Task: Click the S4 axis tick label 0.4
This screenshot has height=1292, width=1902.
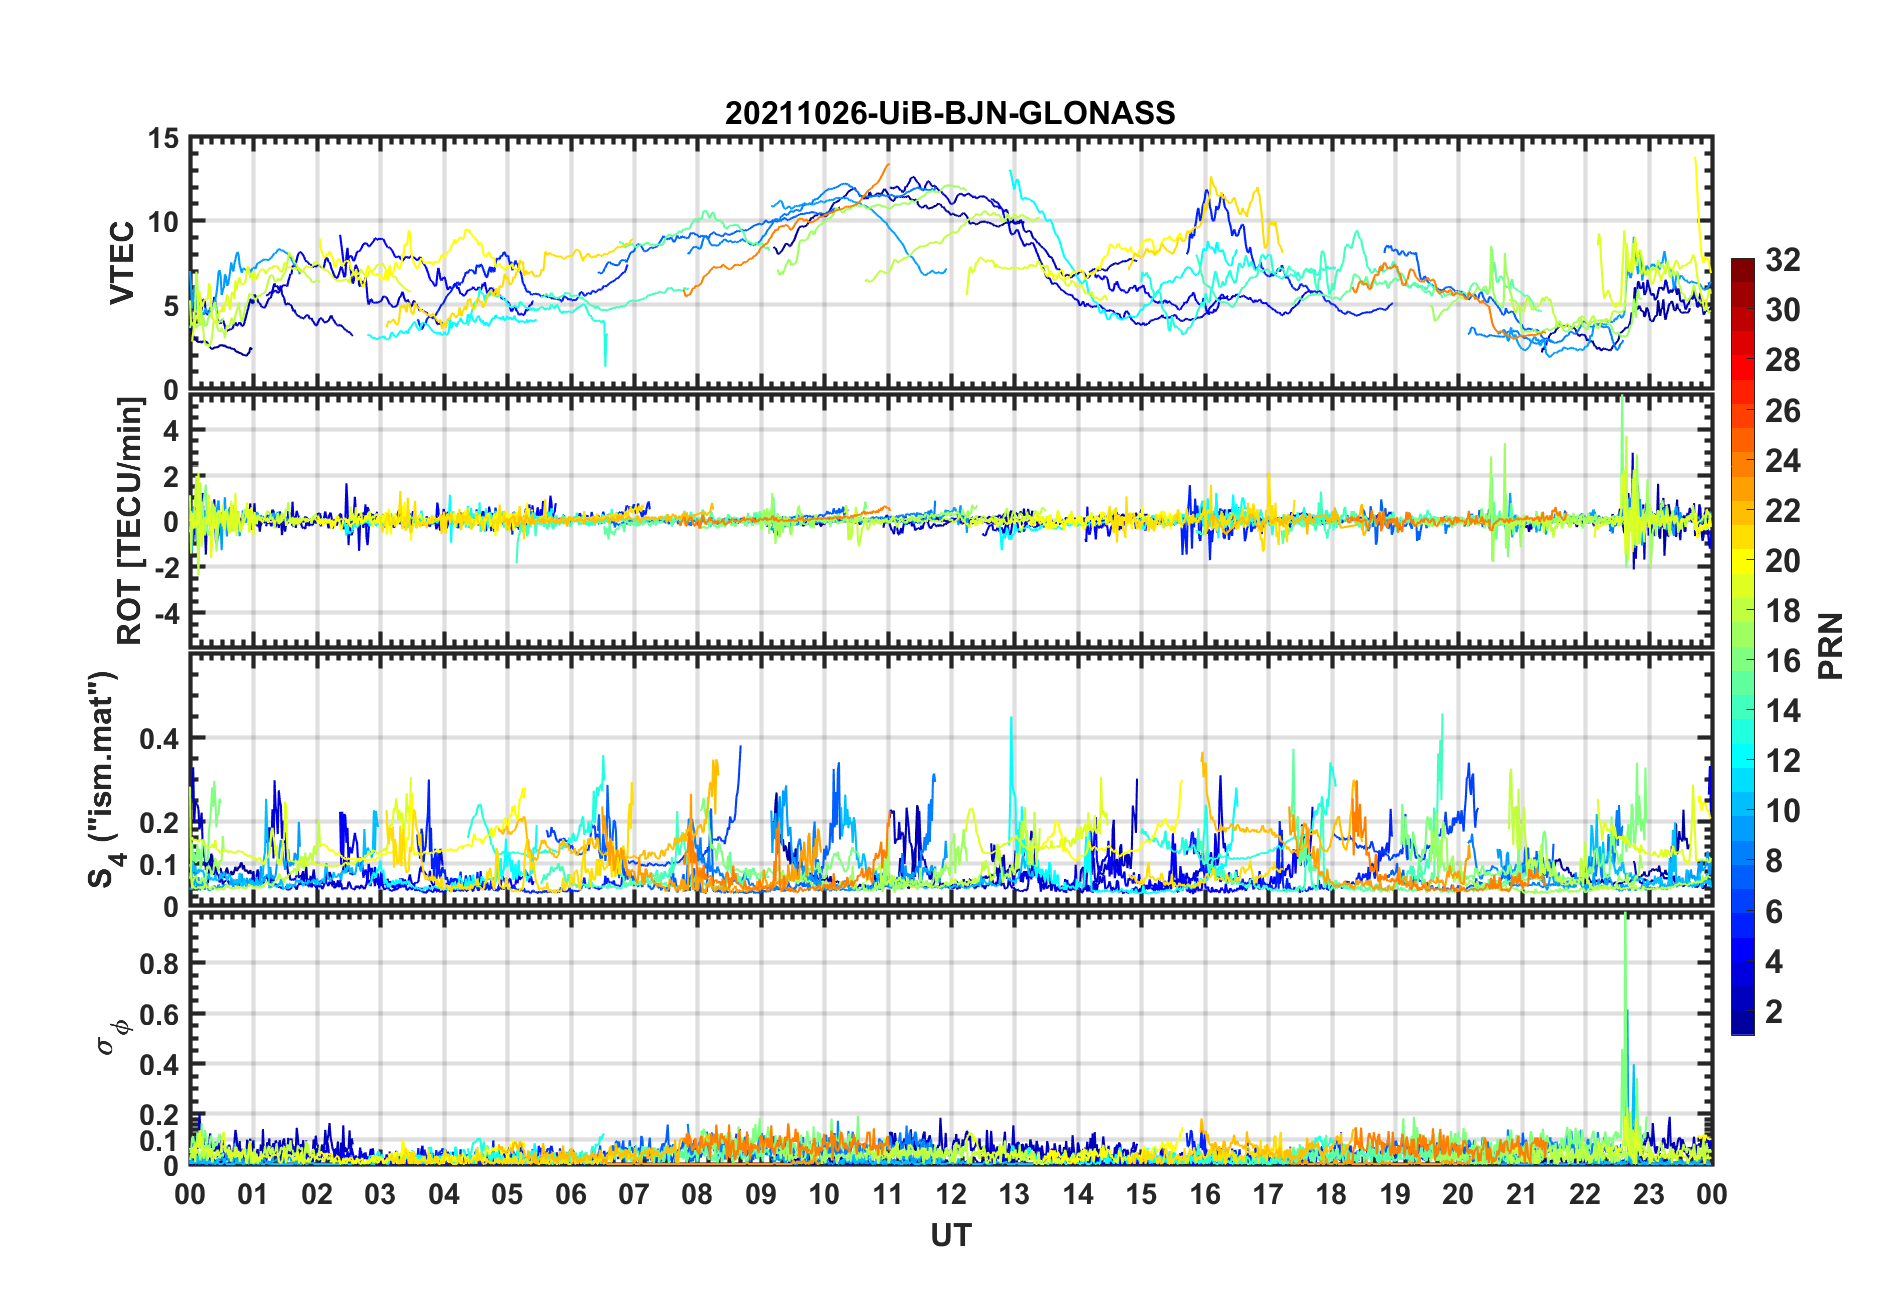Action: click(x=159, y=739)
